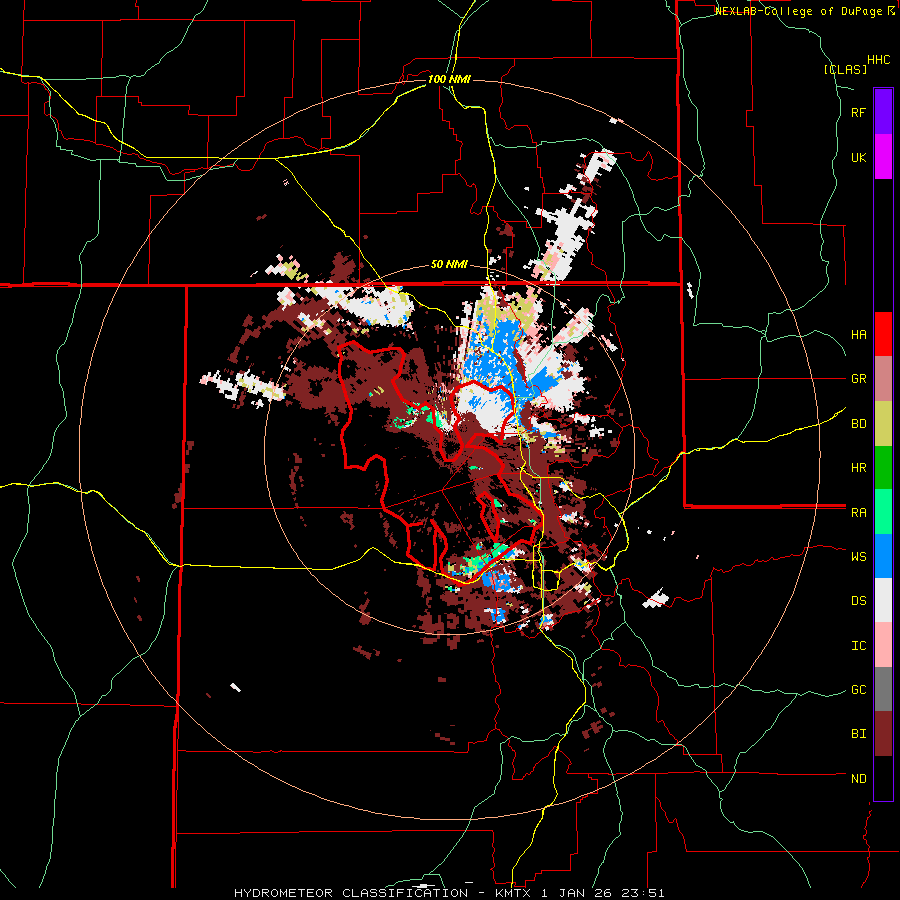This screenshot has width=900, height=900.
Task: Click the 50 NMI range ring label
Action: 449,265
